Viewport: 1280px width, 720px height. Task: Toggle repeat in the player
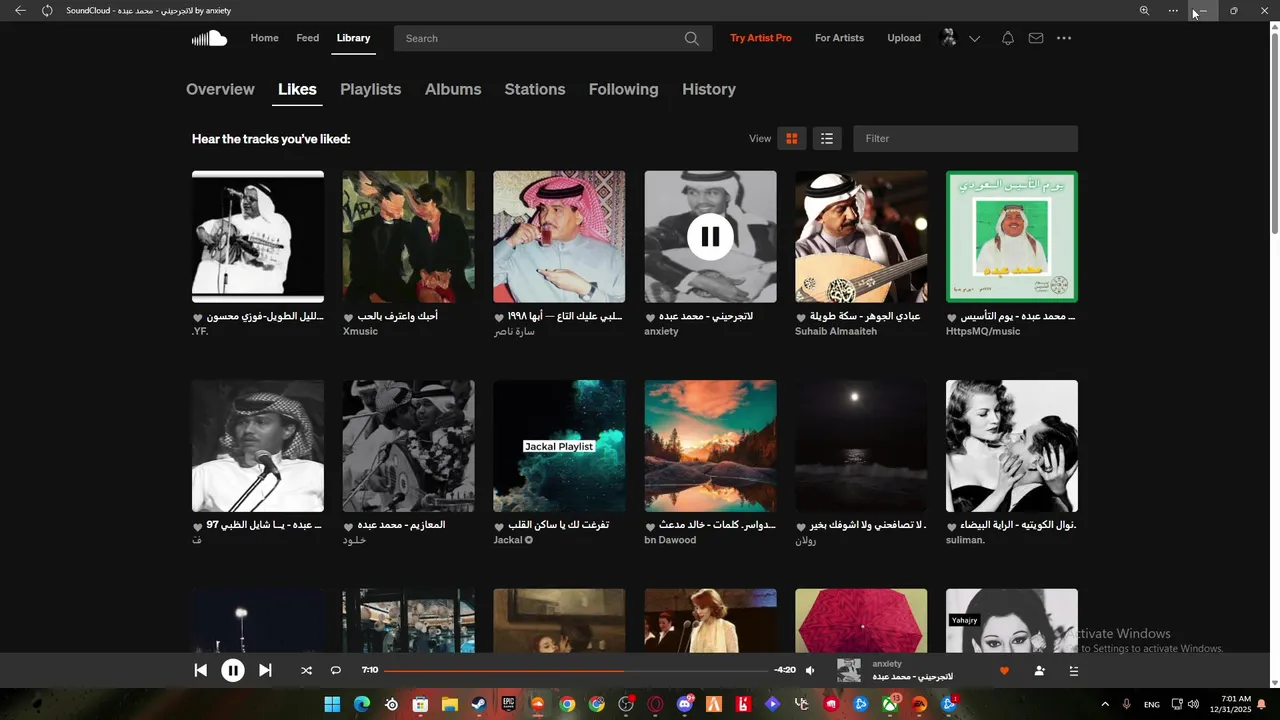pos(336,671)
